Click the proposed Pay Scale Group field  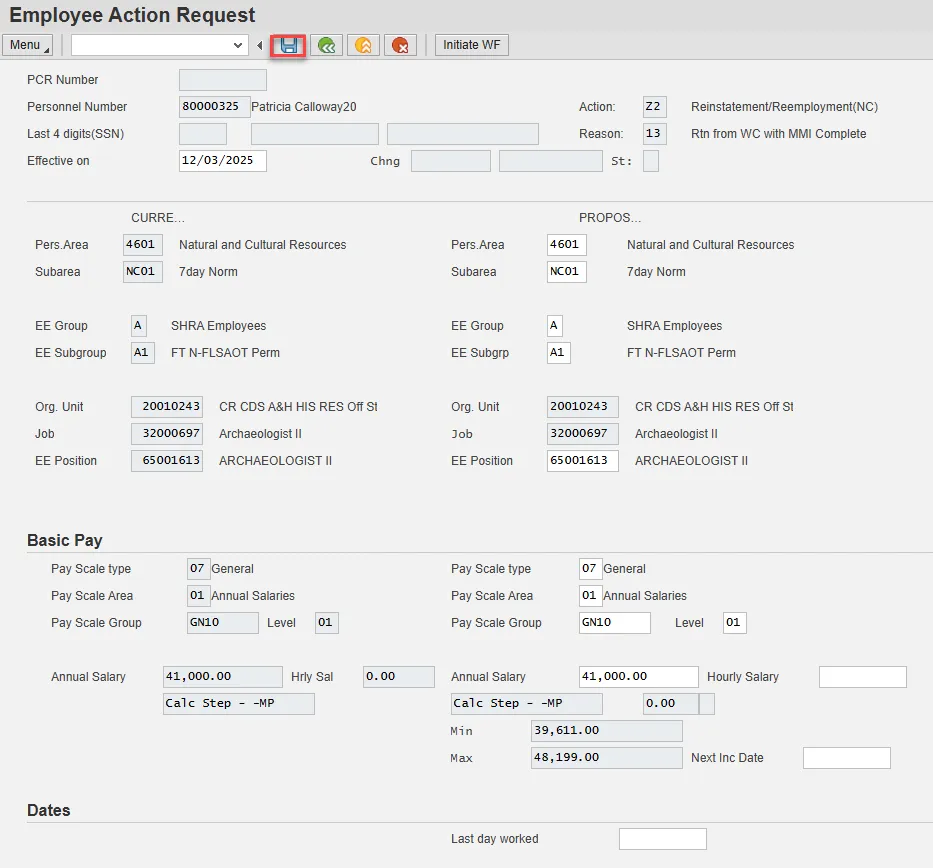(614, 623)
